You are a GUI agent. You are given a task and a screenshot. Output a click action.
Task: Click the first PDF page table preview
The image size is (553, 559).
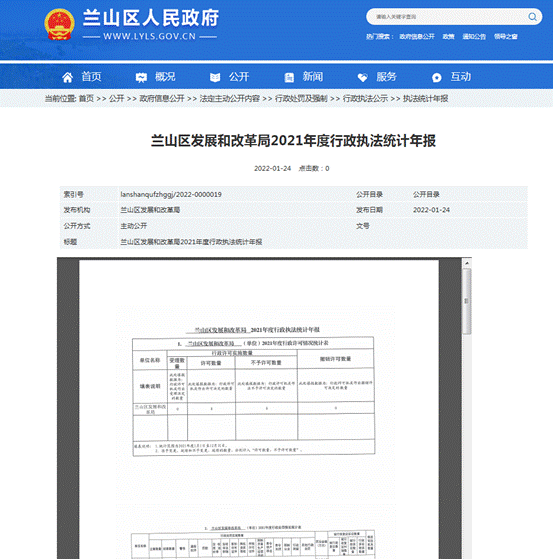tap(253, 396)
